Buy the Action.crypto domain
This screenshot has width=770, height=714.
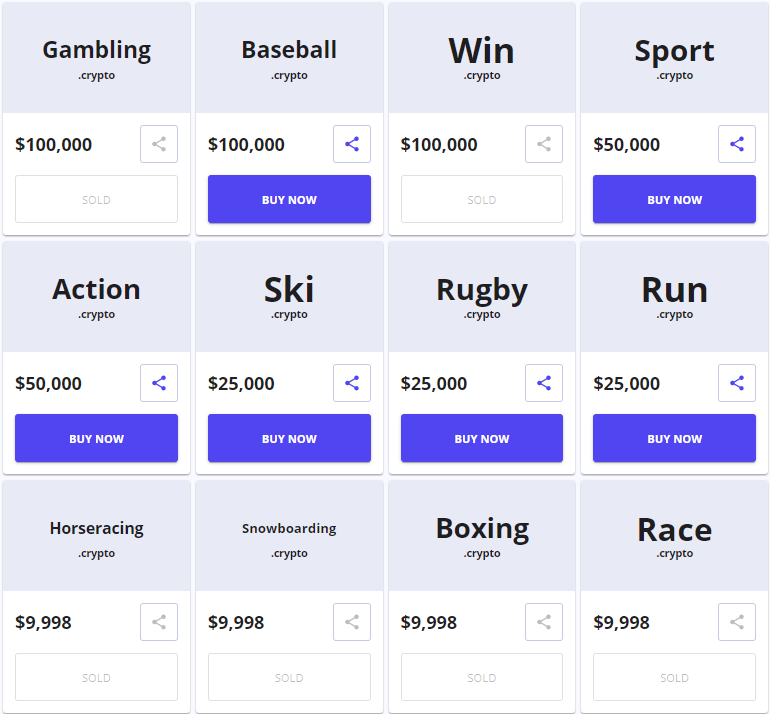96,438
